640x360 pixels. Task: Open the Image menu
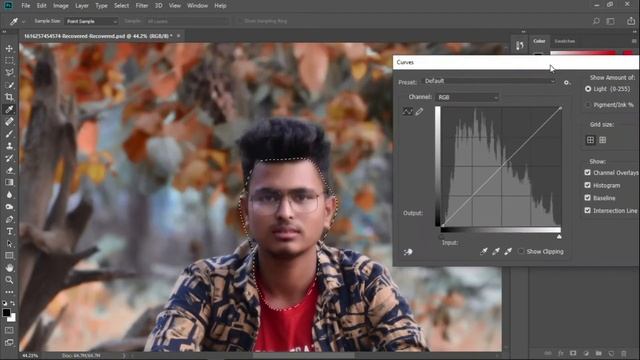point(60,6)
